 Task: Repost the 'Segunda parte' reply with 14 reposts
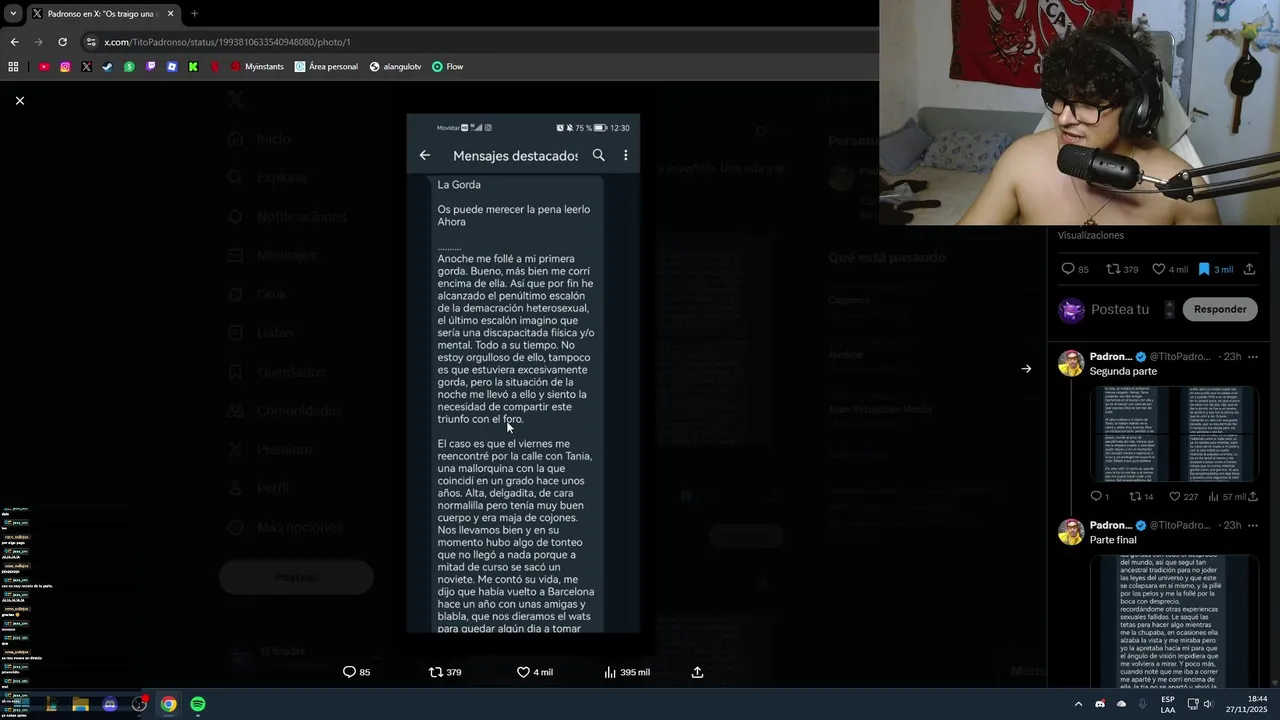[x=1141, y=496]
